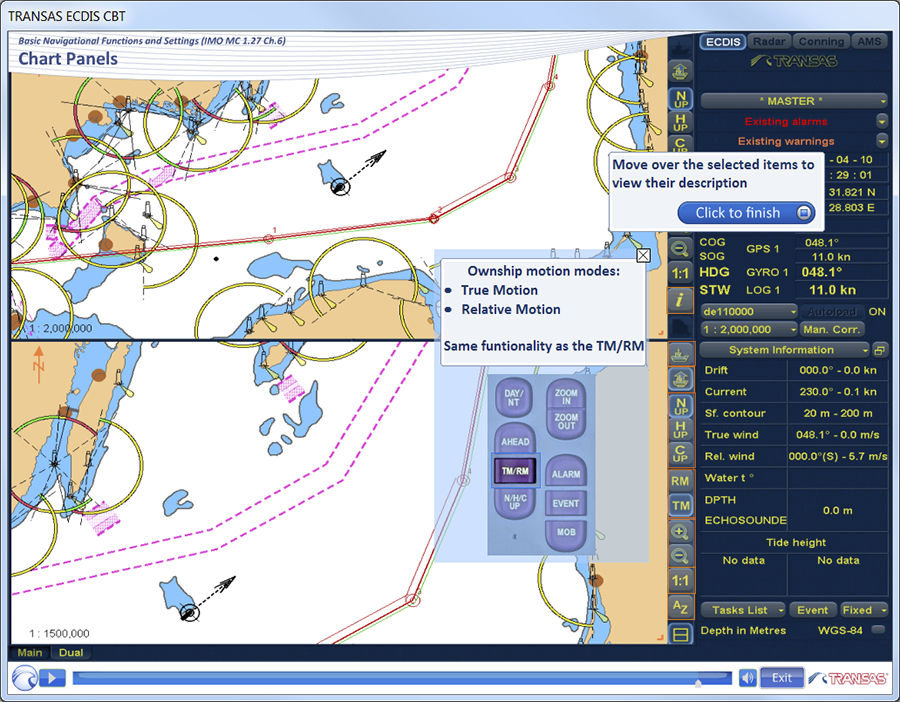Click the Click to finish button

[746, 213]
